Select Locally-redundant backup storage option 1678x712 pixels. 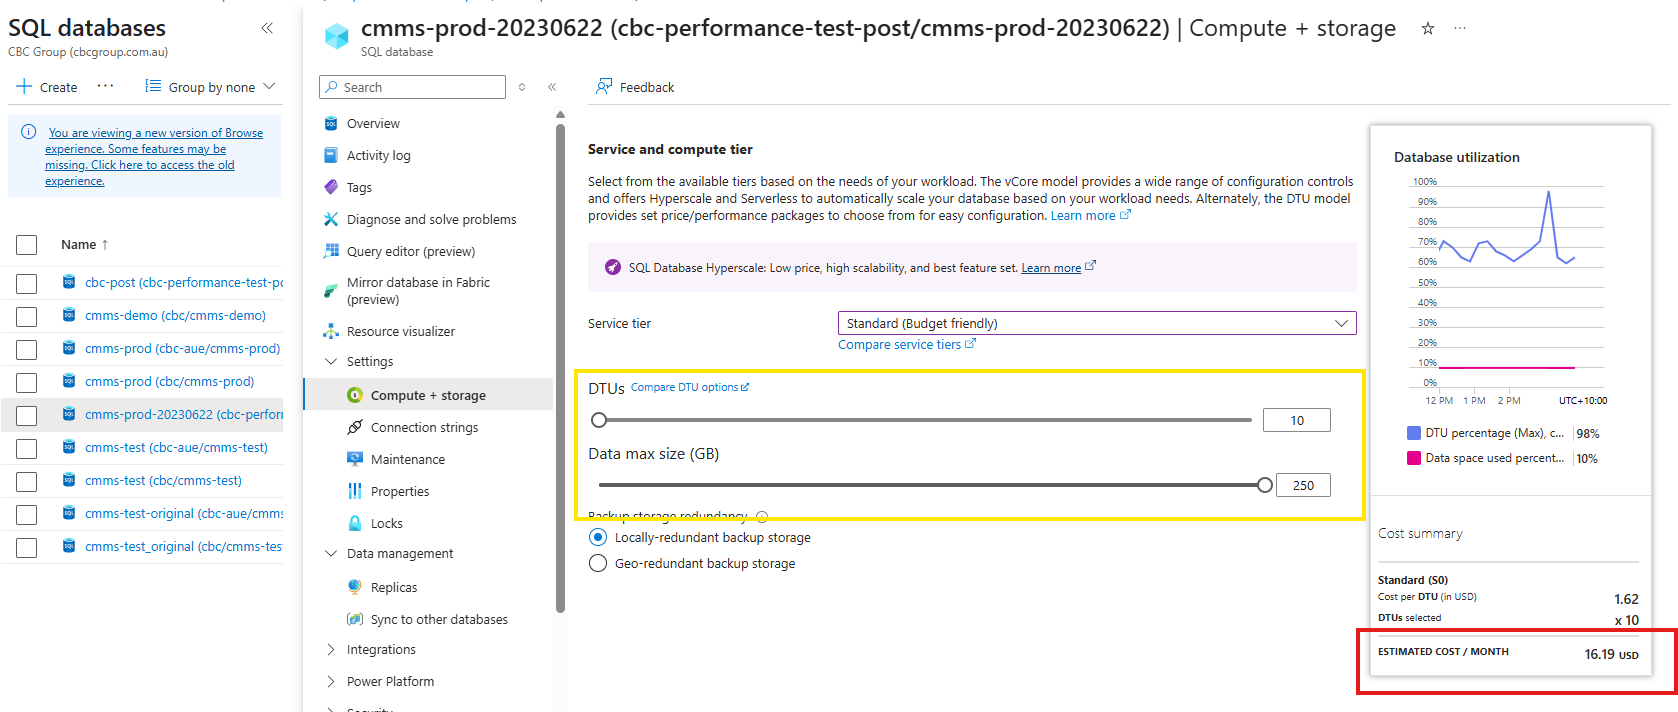598,537
